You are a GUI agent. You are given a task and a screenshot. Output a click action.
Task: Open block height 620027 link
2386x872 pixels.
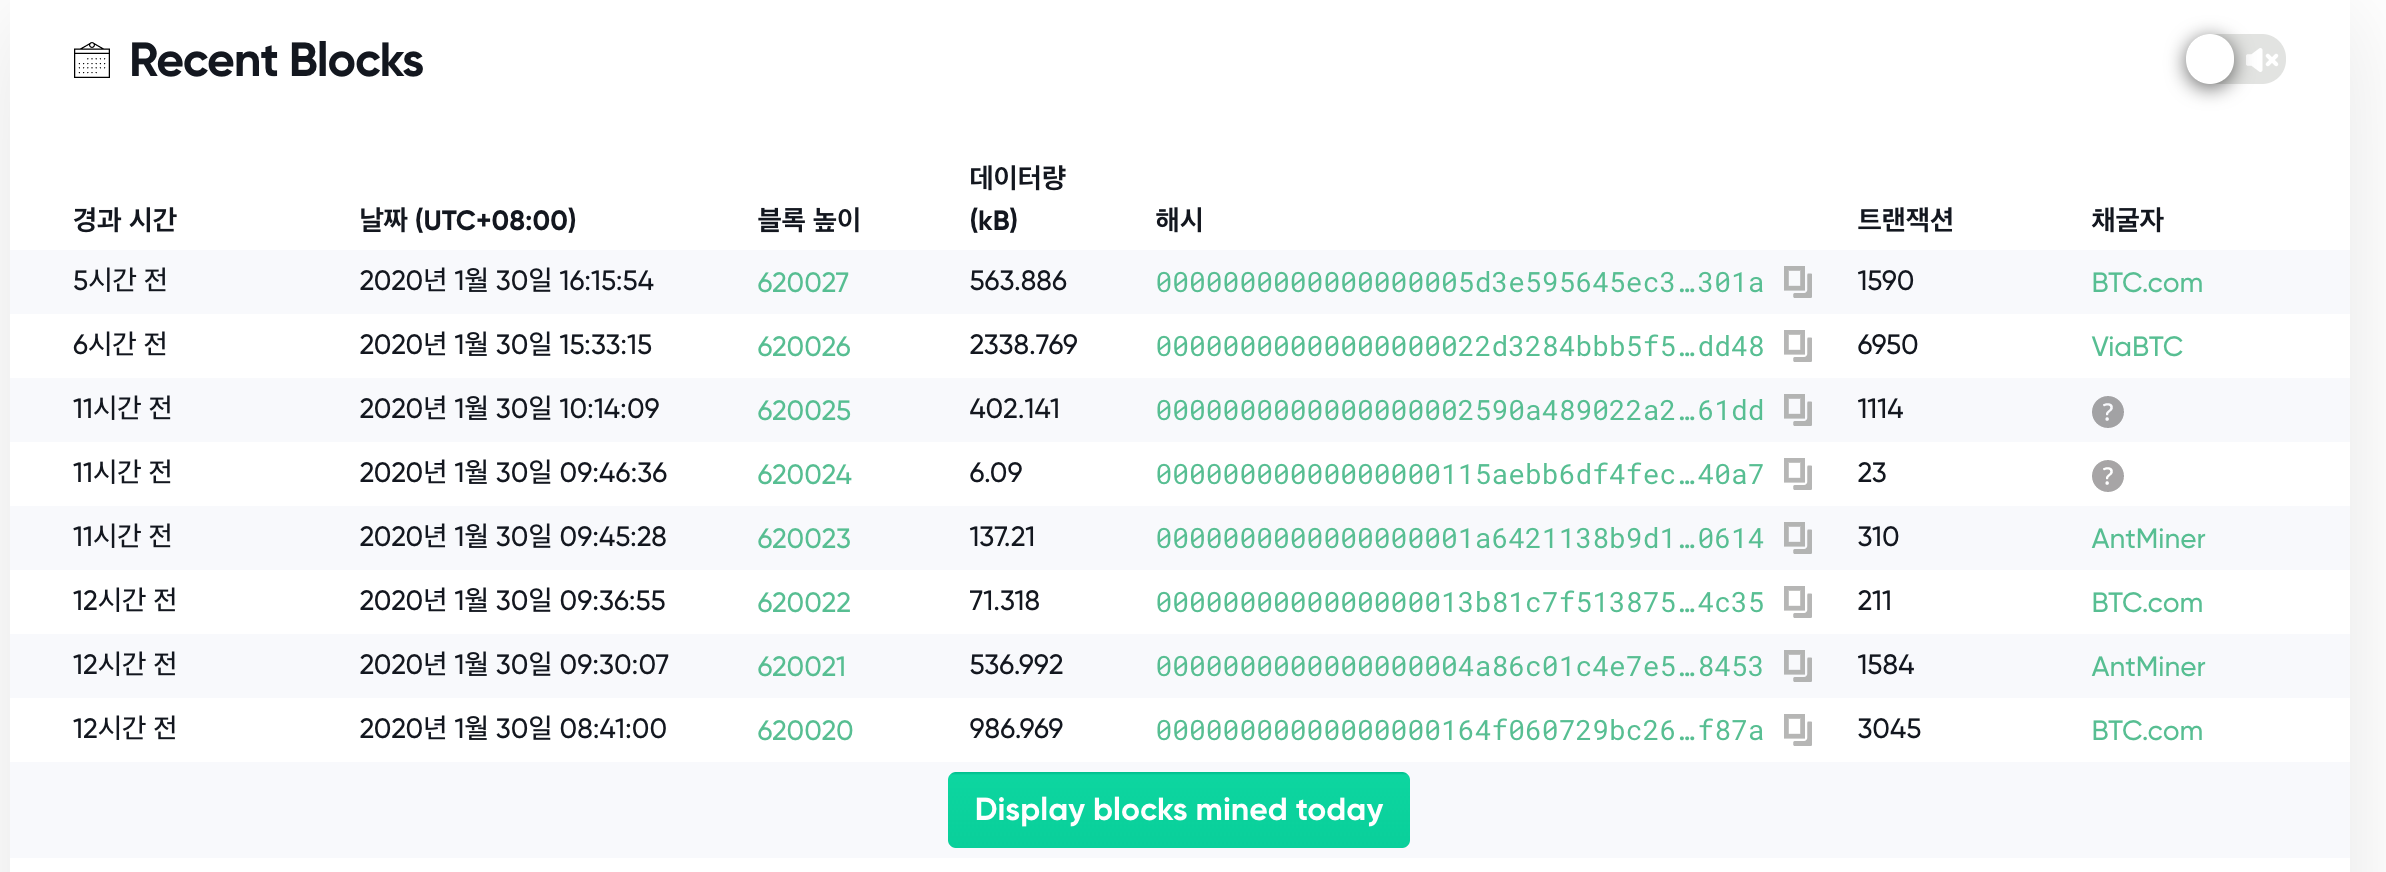click(802, 283)
